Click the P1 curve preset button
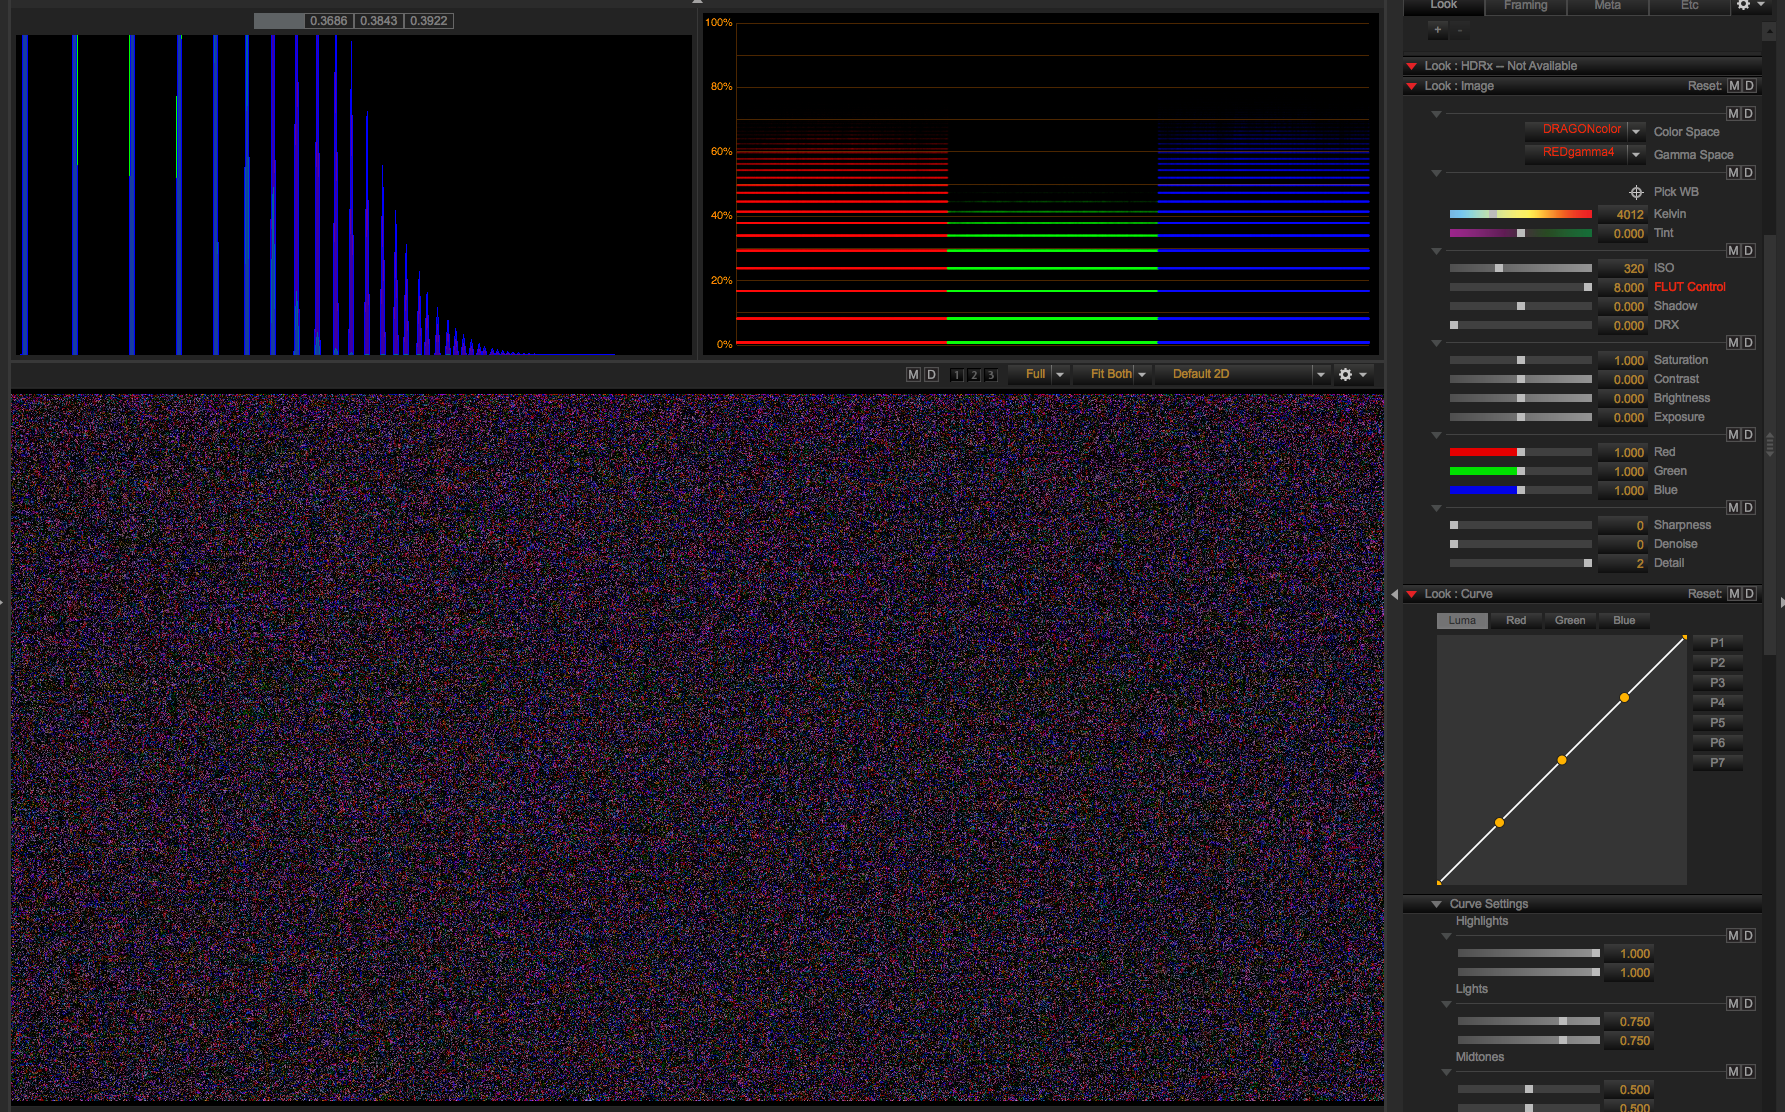Screen dimensions: 1785x1112 pyautogui.click(x=1717, y=643)
